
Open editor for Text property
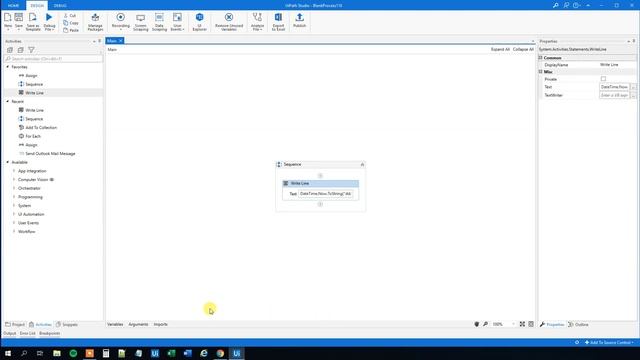633,87
